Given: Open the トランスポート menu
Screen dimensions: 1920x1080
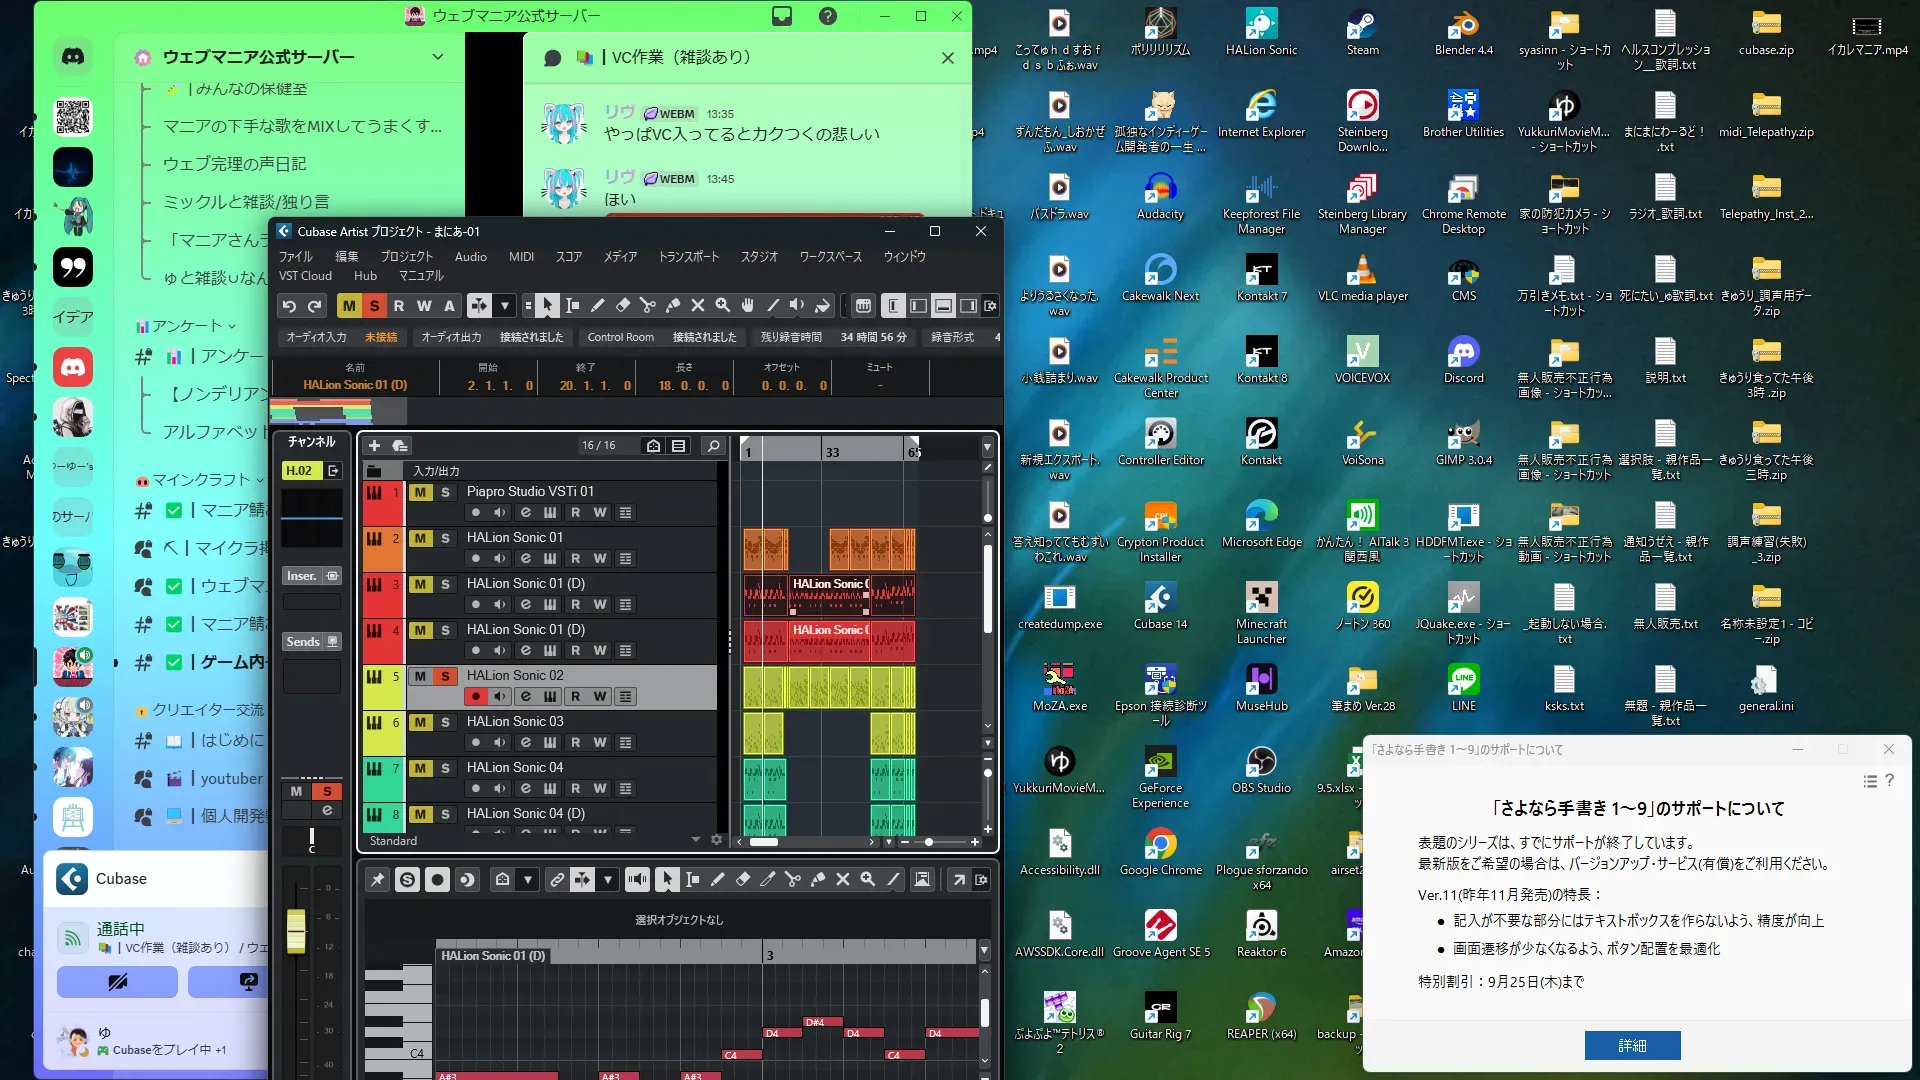Looking at the screenshot, I should [688, 257].
